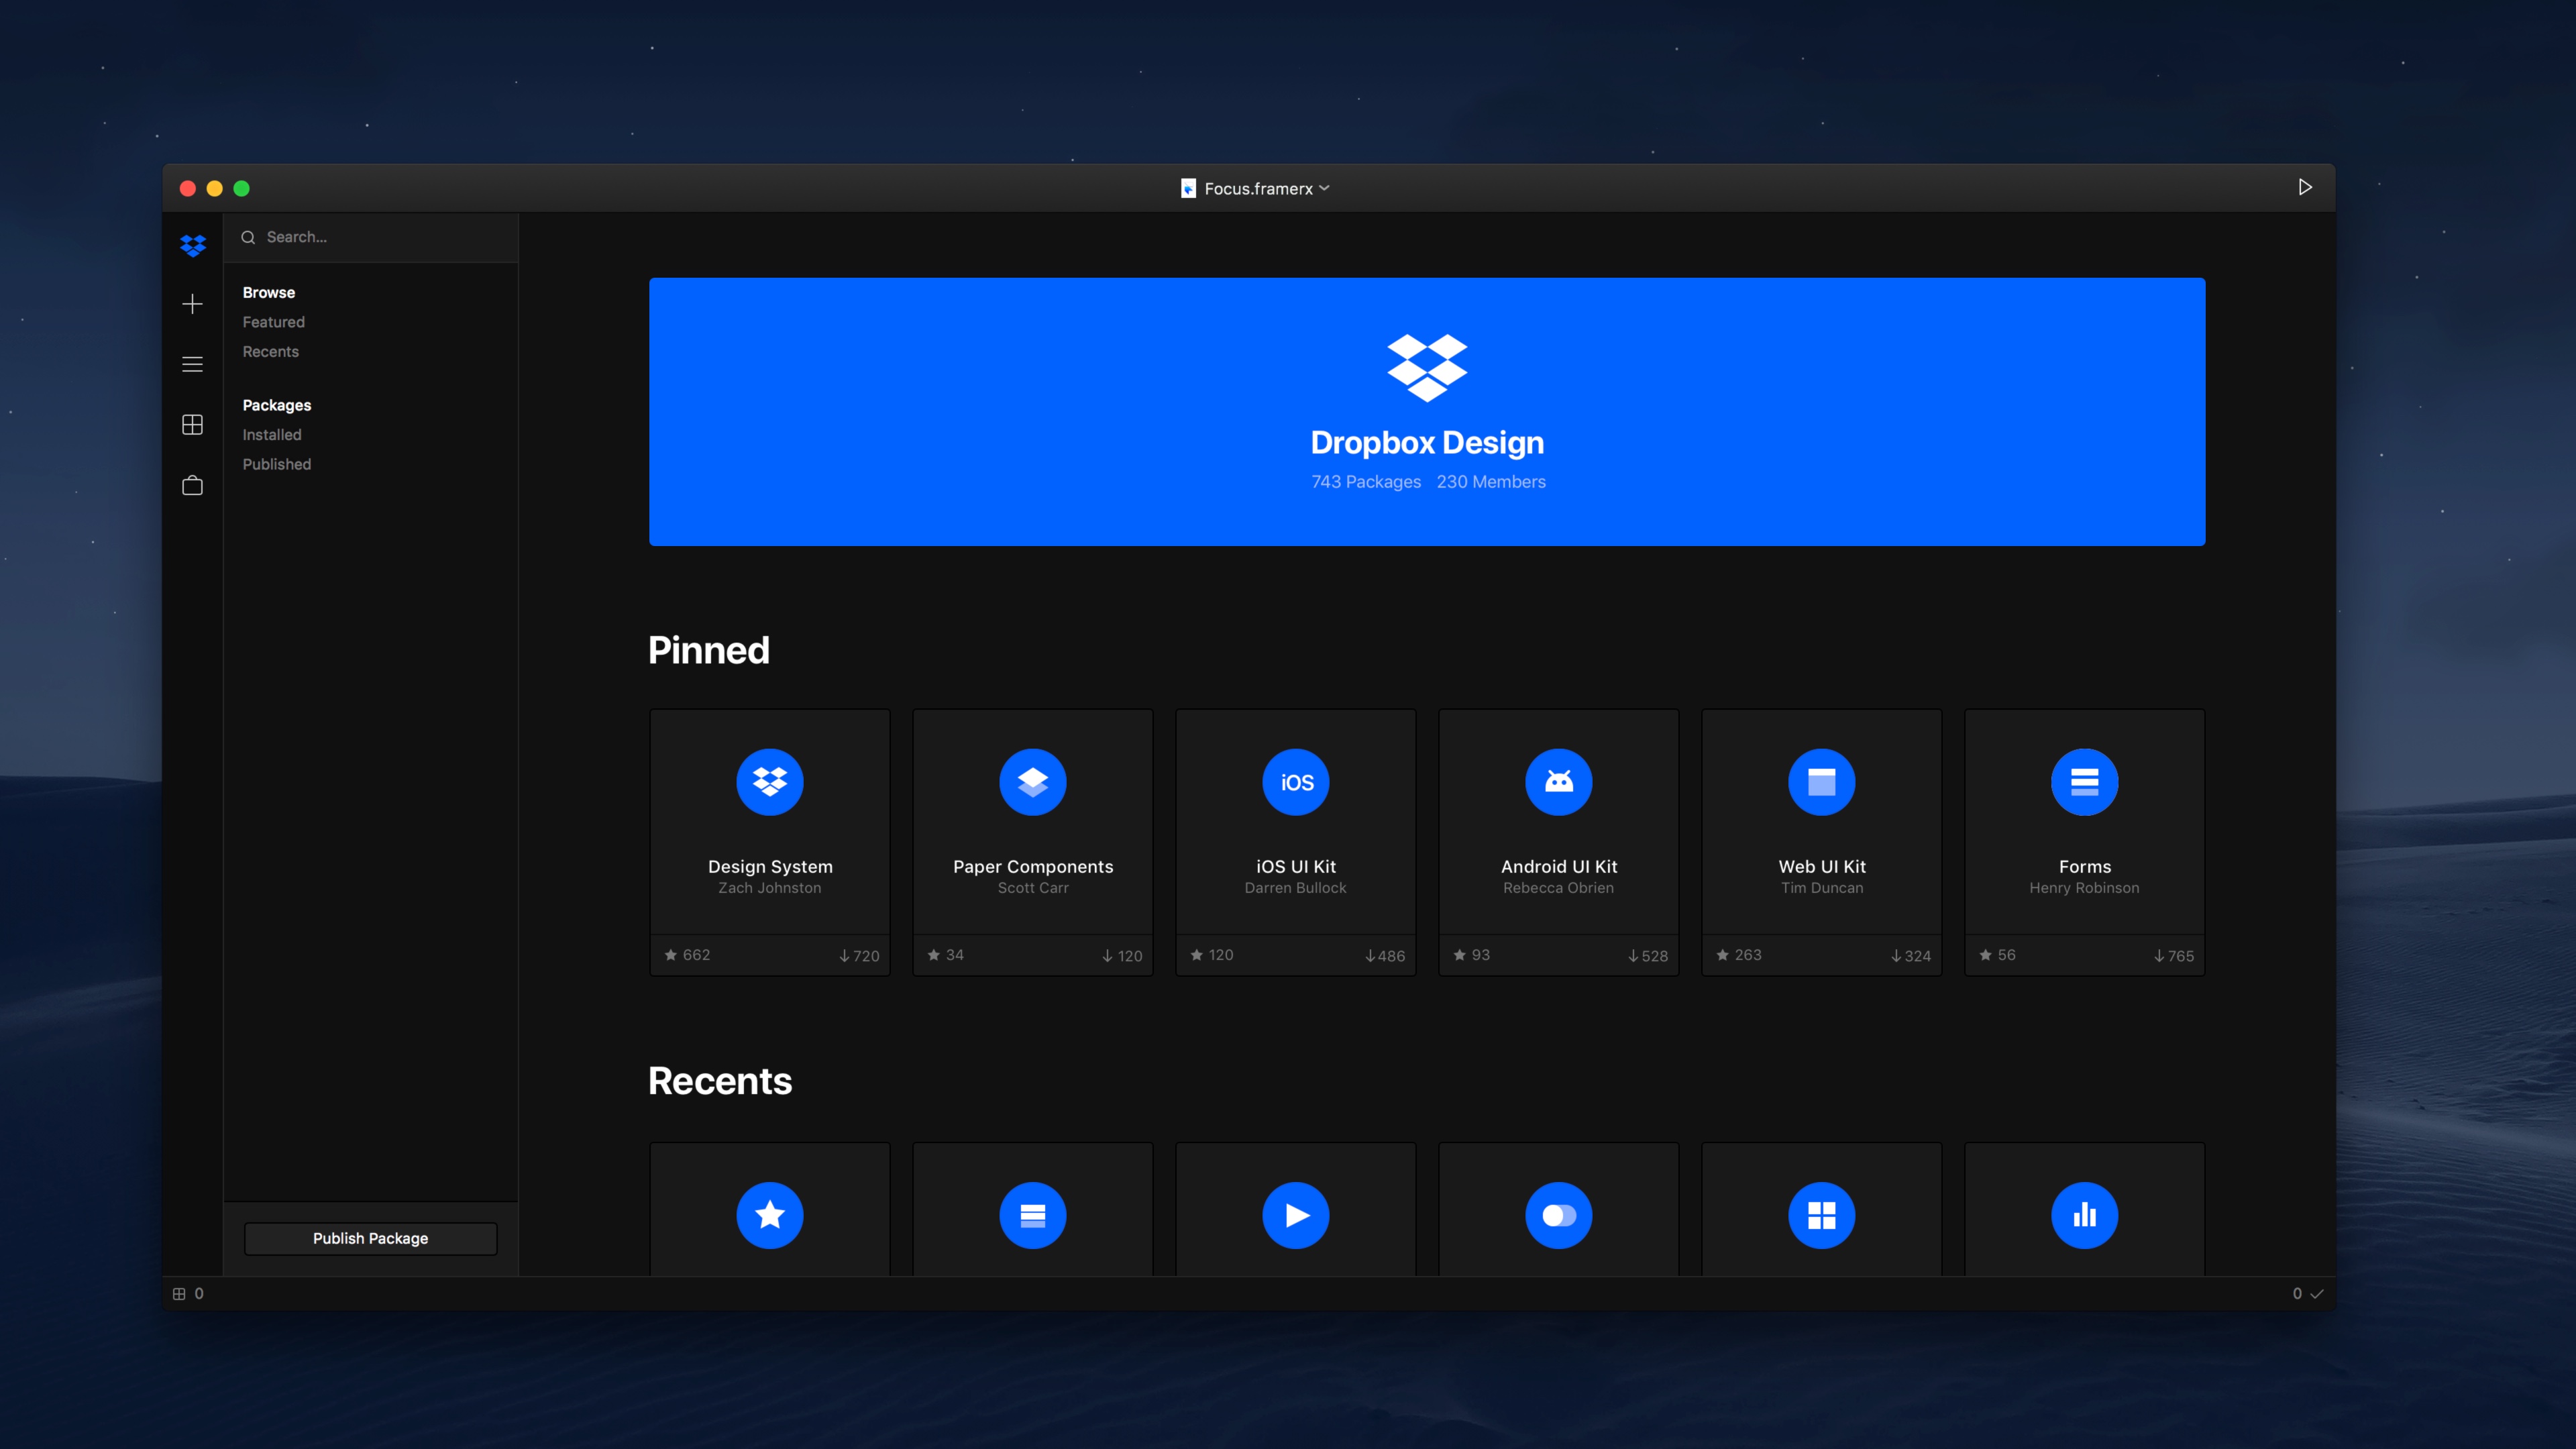Screen dimensions: 2576x1449
Task: Click the Recents section heading
Action: coord(720,1082)
